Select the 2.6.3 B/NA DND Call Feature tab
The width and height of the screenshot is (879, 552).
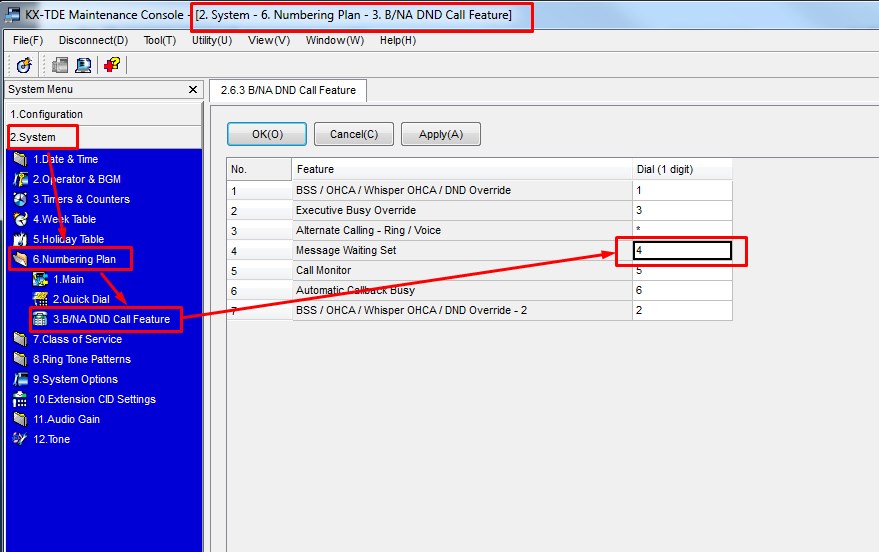click(288, 90)
